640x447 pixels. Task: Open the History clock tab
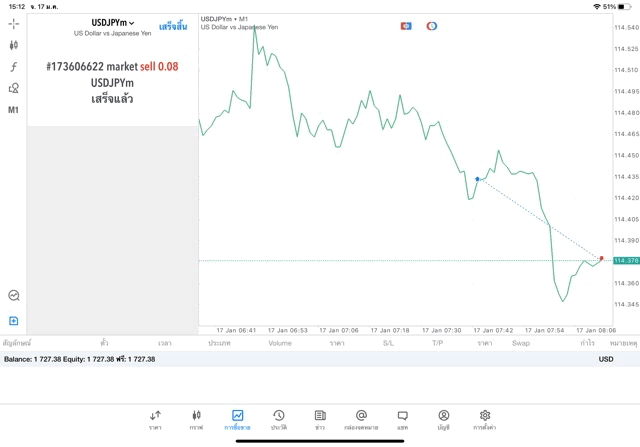(278, 419)
